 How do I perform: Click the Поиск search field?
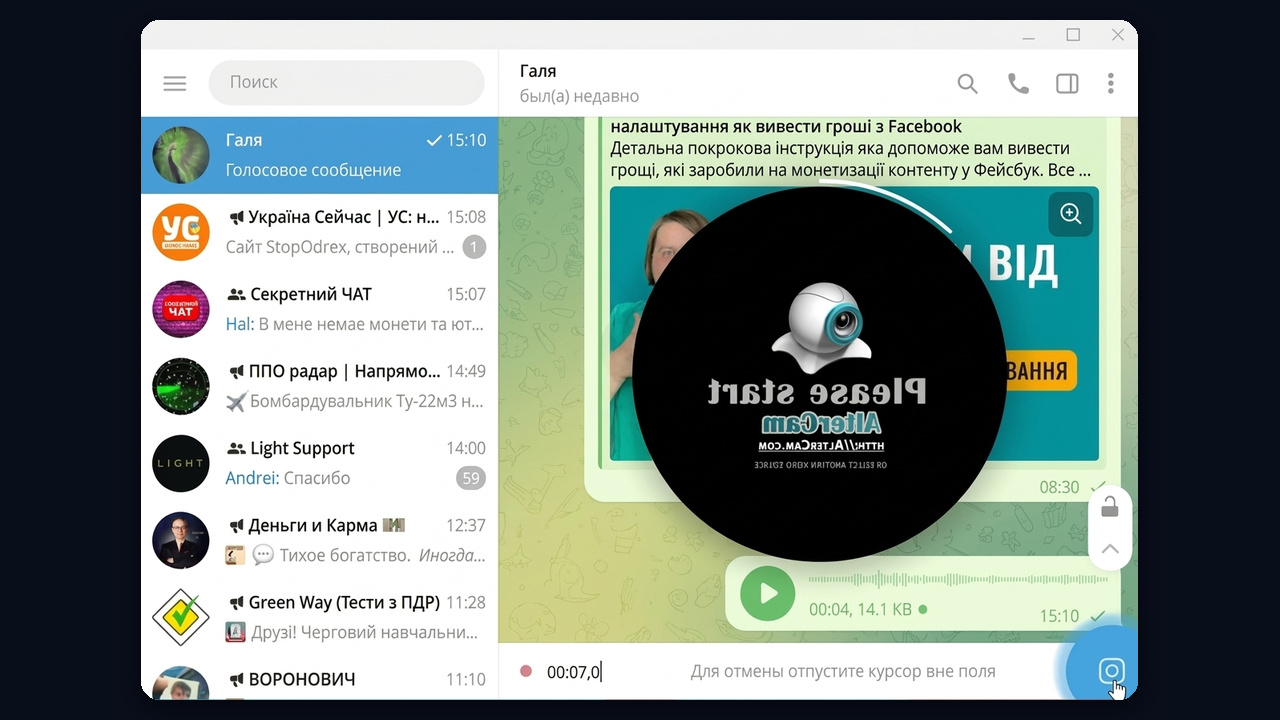346,82
